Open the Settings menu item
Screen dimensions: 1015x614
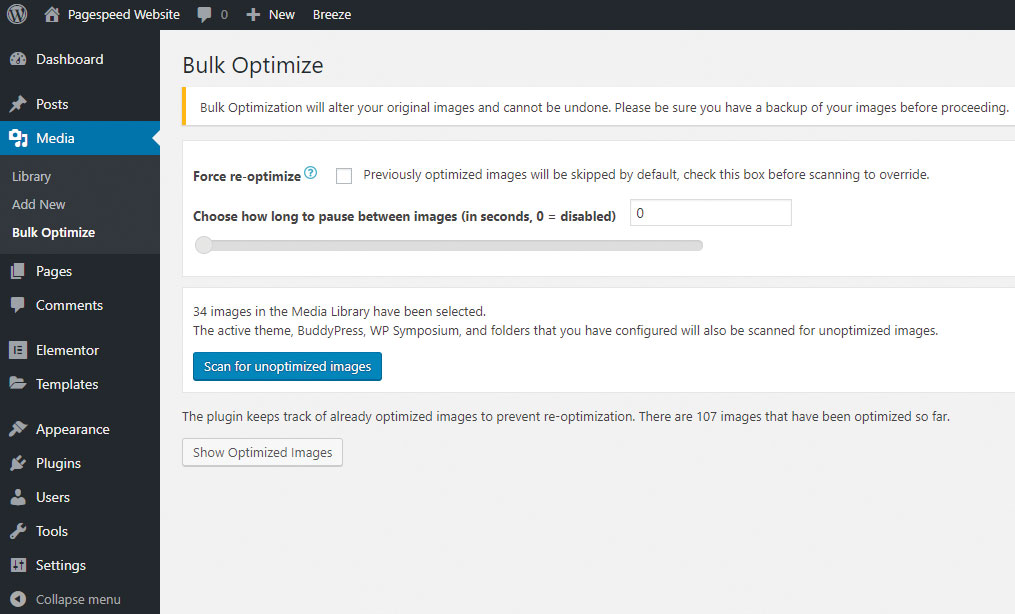click(x=60, y=565)
